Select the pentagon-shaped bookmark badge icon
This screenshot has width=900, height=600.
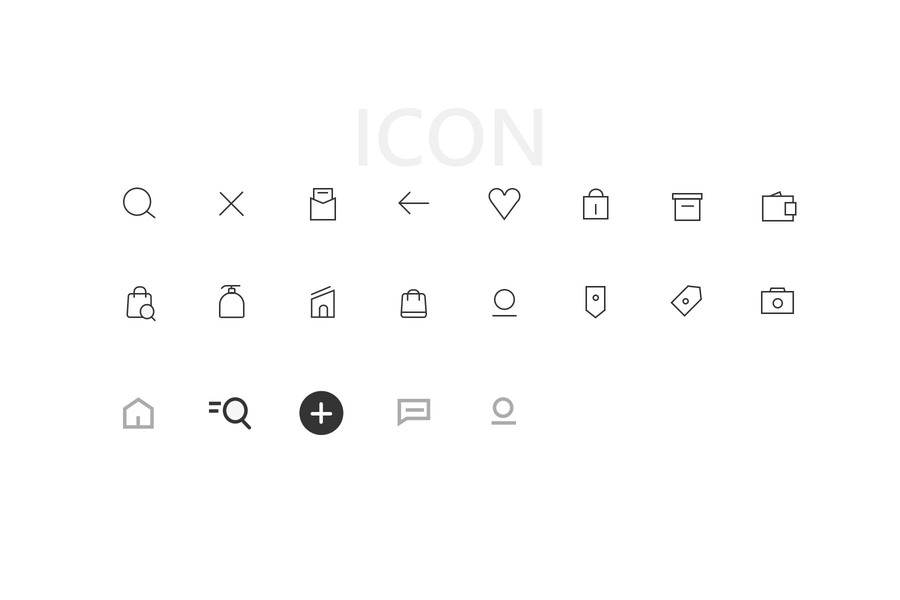[595, 302]
